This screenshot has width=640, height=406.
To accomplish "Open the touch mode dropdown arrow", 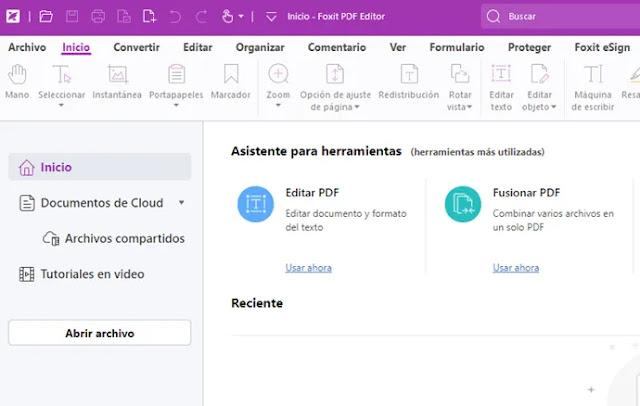I will pyautogui.click(x=241, y=16).
